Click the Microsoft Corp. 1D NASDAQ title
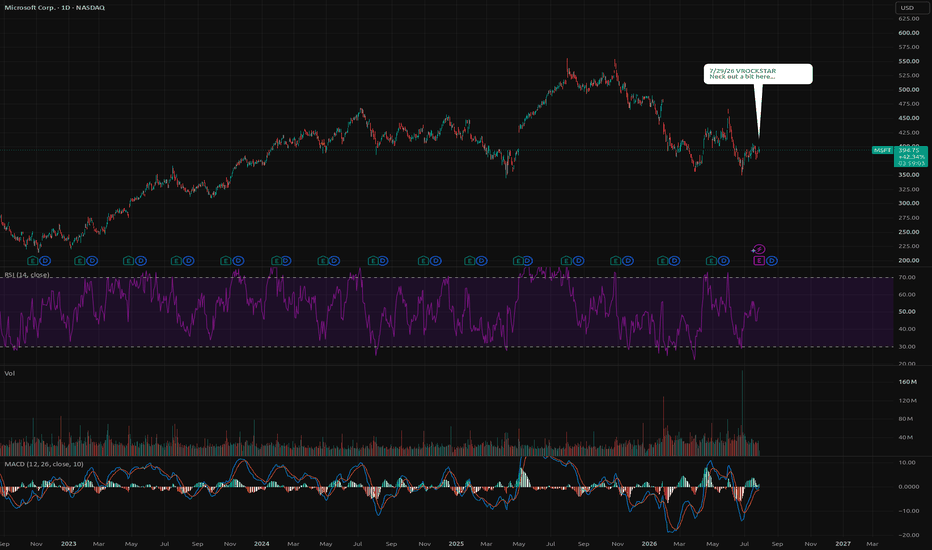The width and height of the screenshot is (932, 550). pyautogui.click(x=55, y=8)
